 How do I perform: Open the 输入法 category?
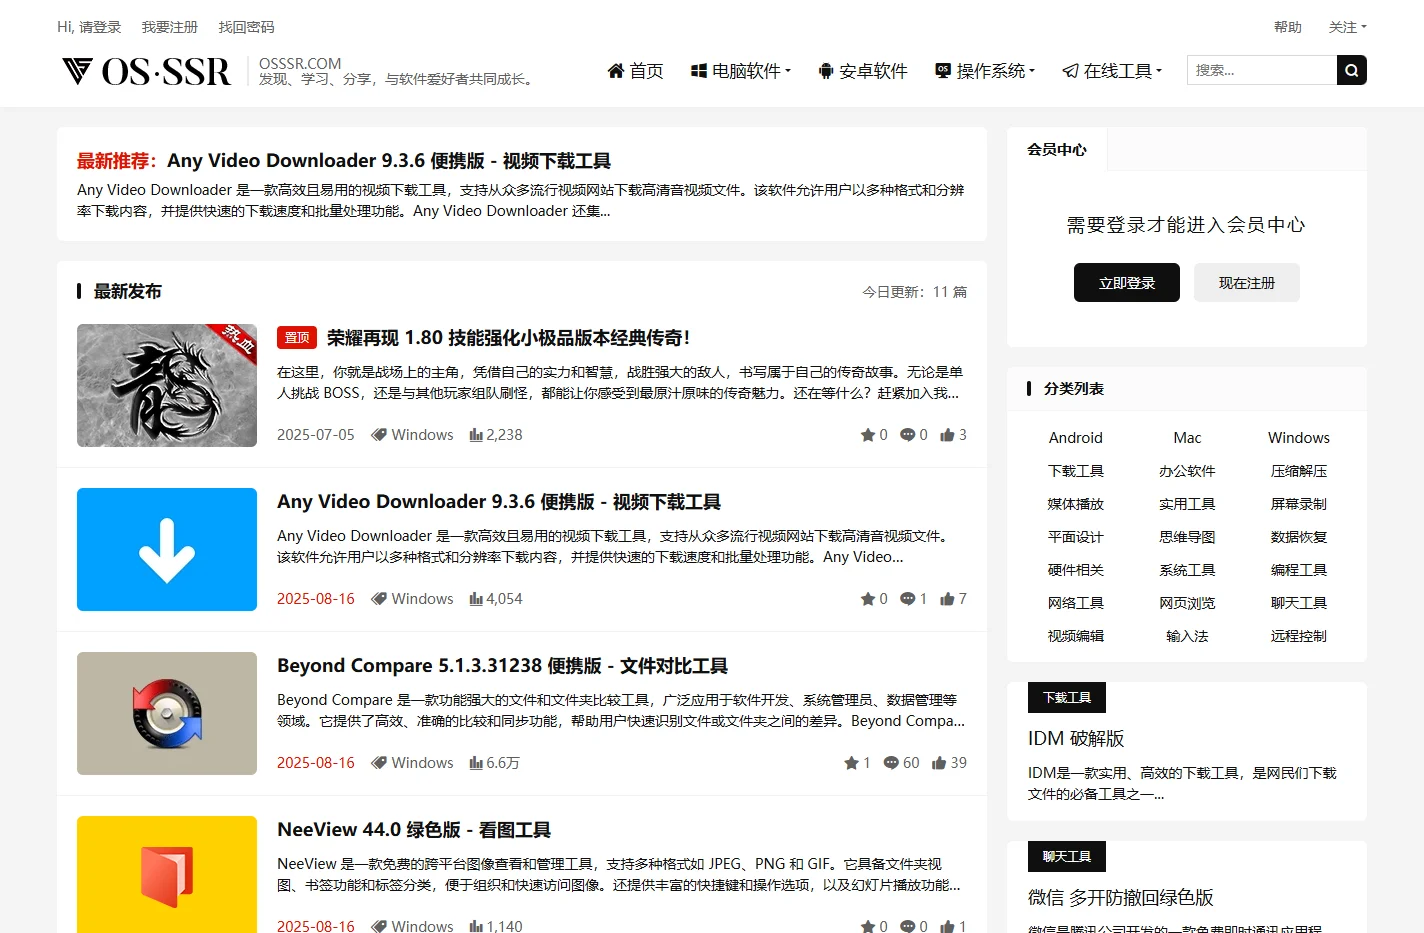(x=1187, y=636)
